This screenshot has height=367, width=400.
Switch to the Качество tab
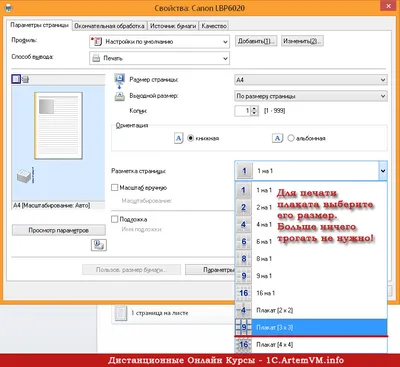click(x=214, y=26)
